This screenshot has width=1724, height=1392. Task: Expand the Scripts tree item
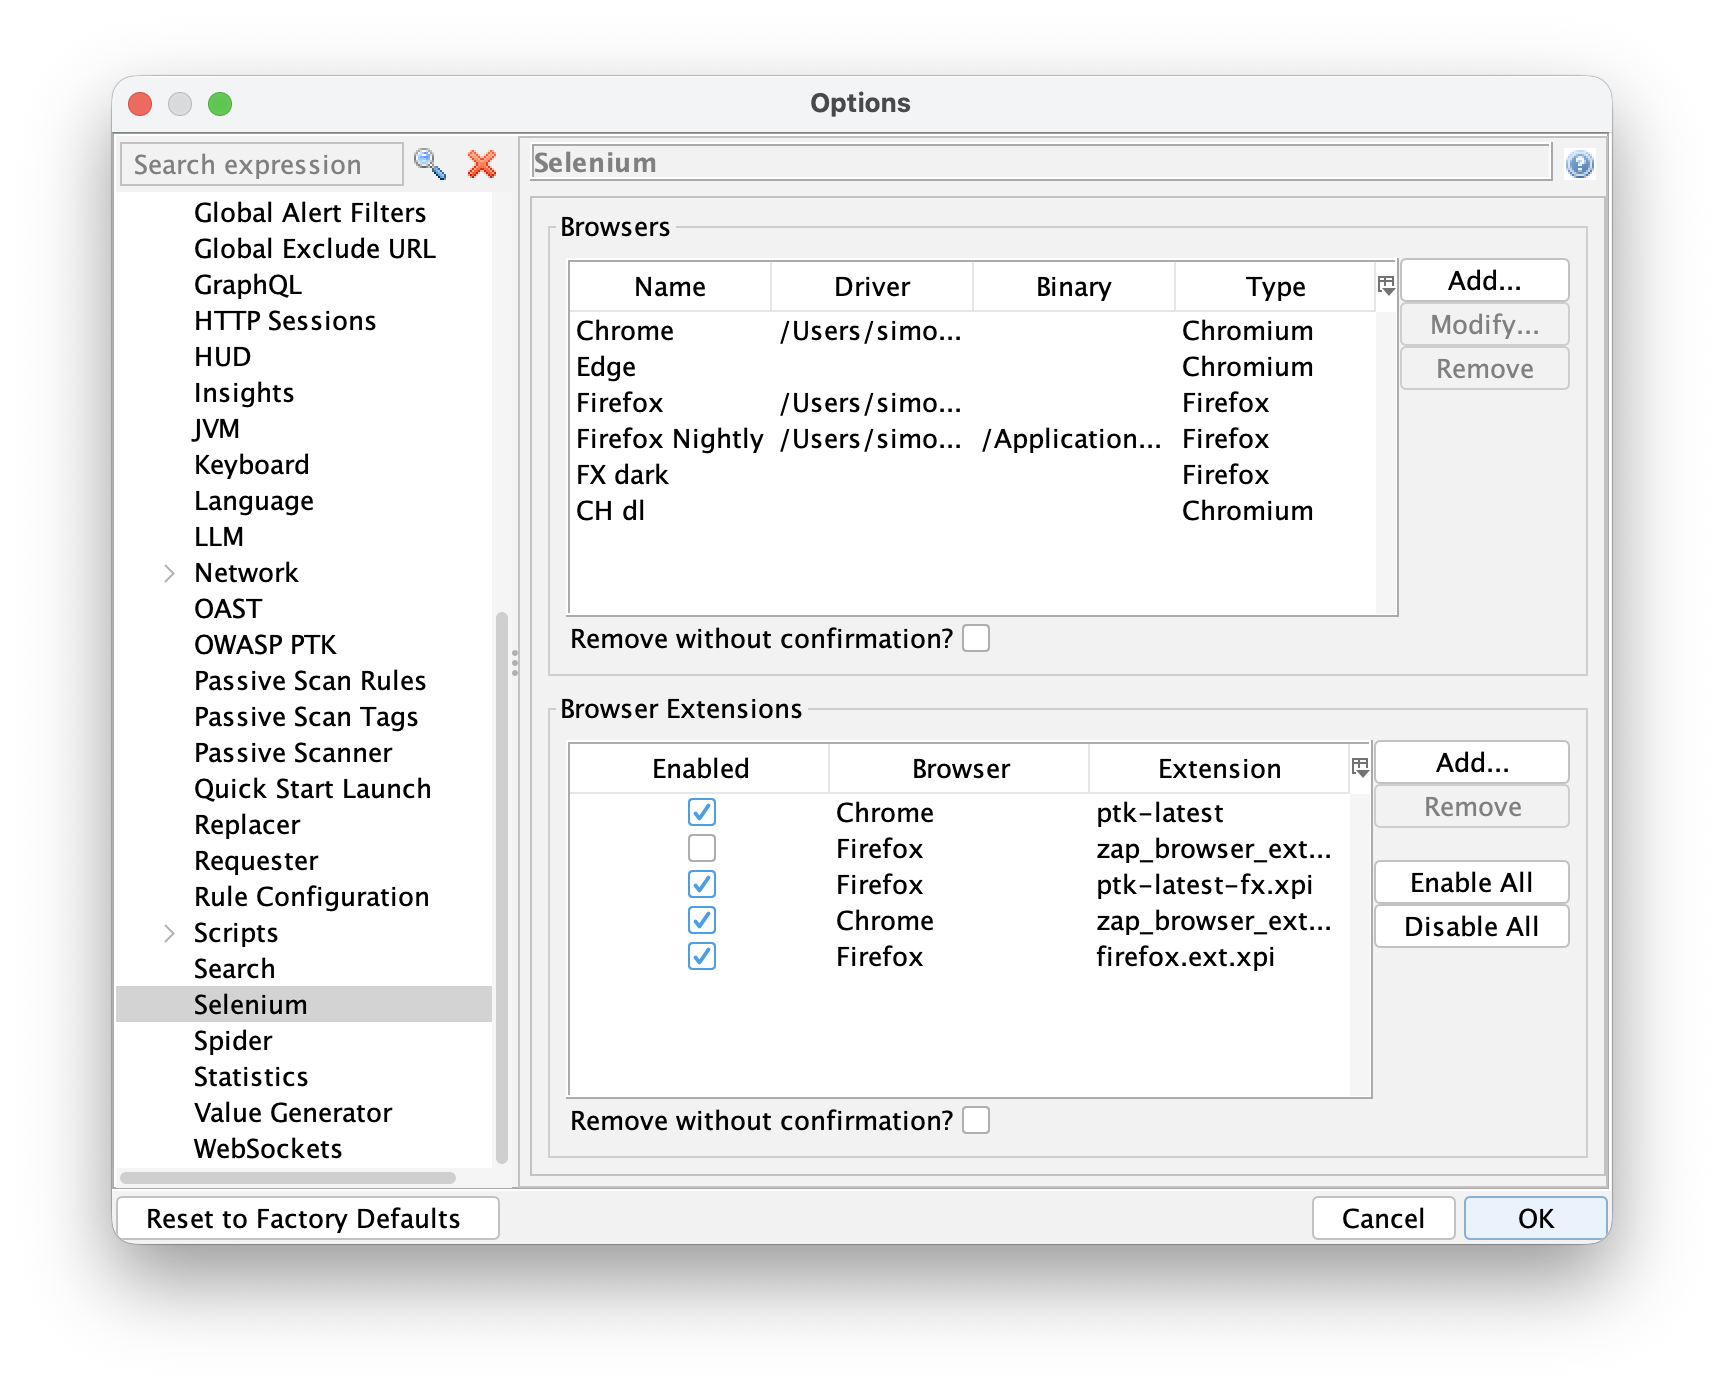[168, 932]
